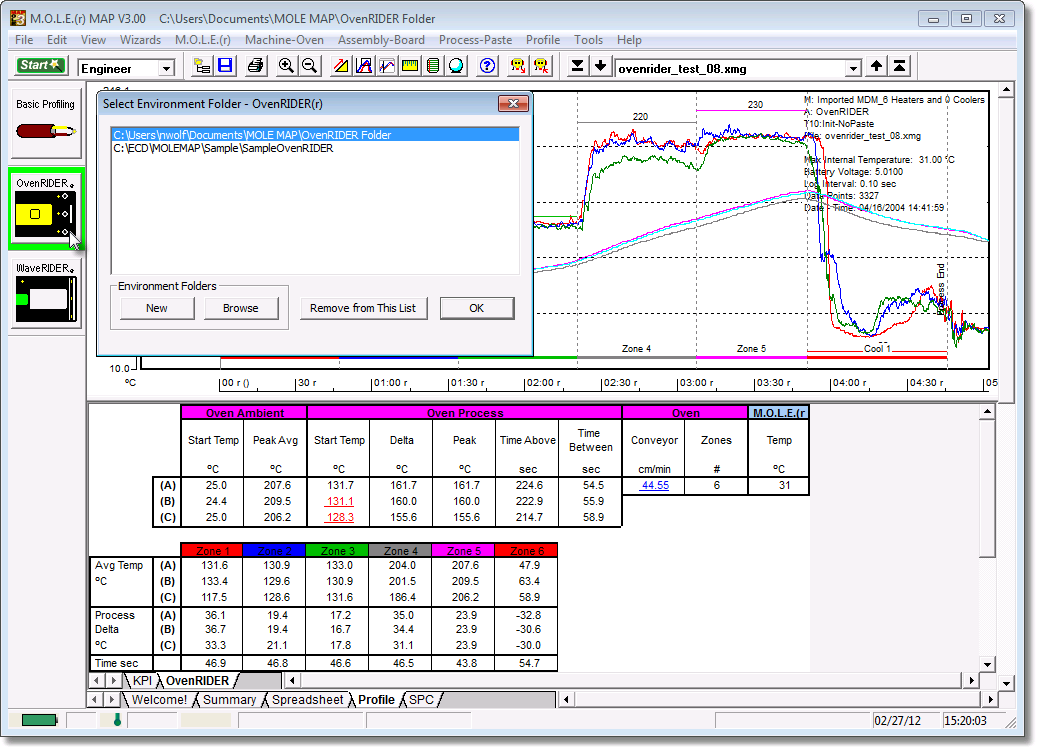This screenshot has height=749, width=1037.
Task: Switch to the OvenRIDER data tab
Action: (x=197, y=680)
